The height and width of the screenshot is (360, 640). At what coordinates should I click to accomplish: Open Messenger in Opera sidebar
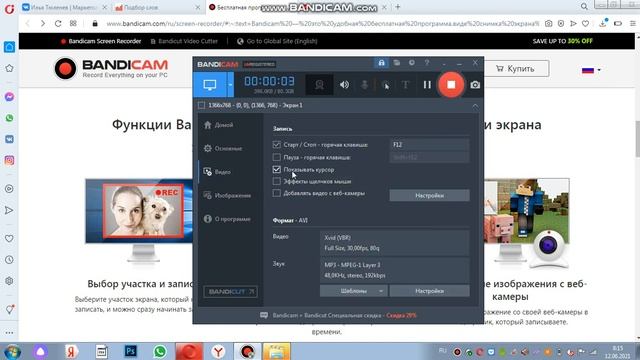[x=9, y=97]
